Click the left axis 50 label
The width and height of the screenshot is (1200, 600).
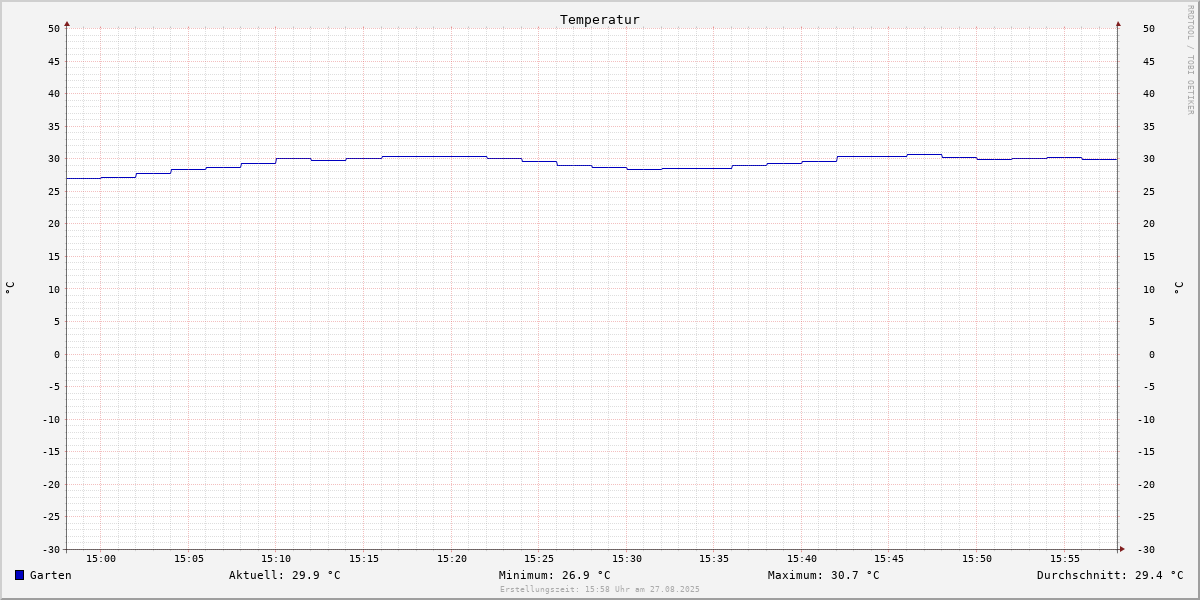(54, 29)
